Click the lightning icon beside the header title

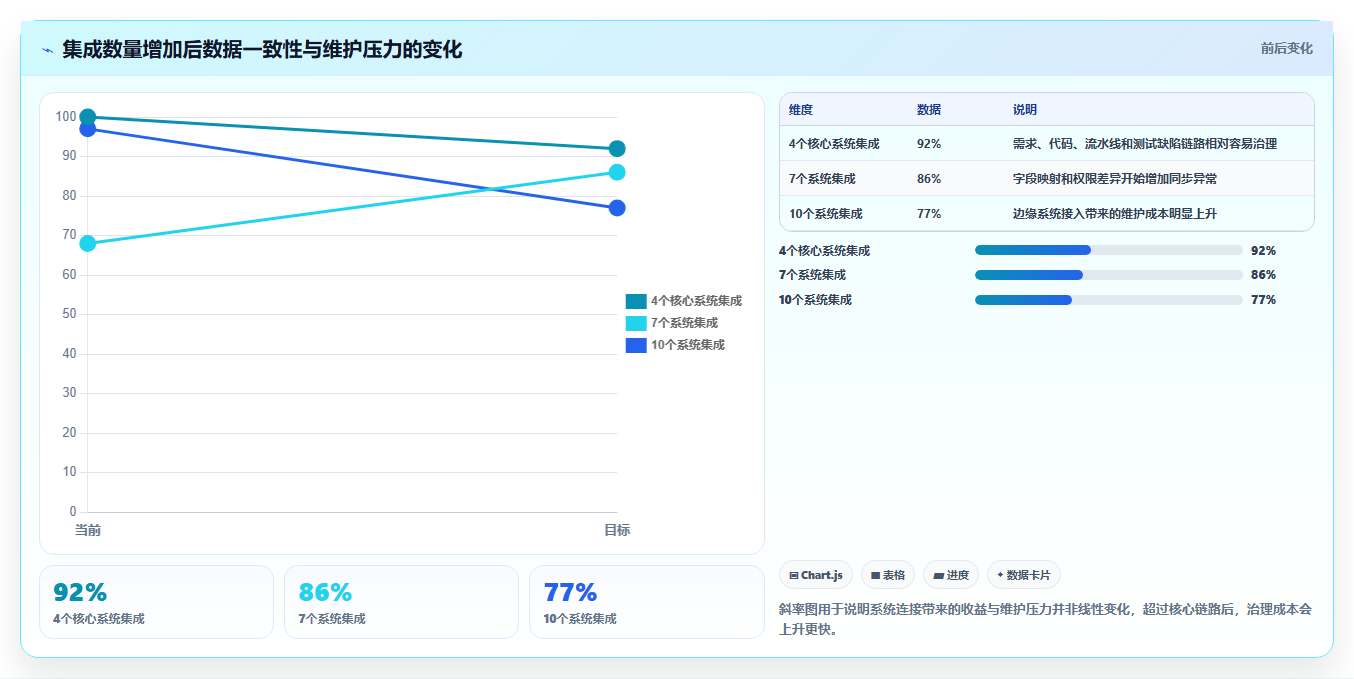point(47,50)
